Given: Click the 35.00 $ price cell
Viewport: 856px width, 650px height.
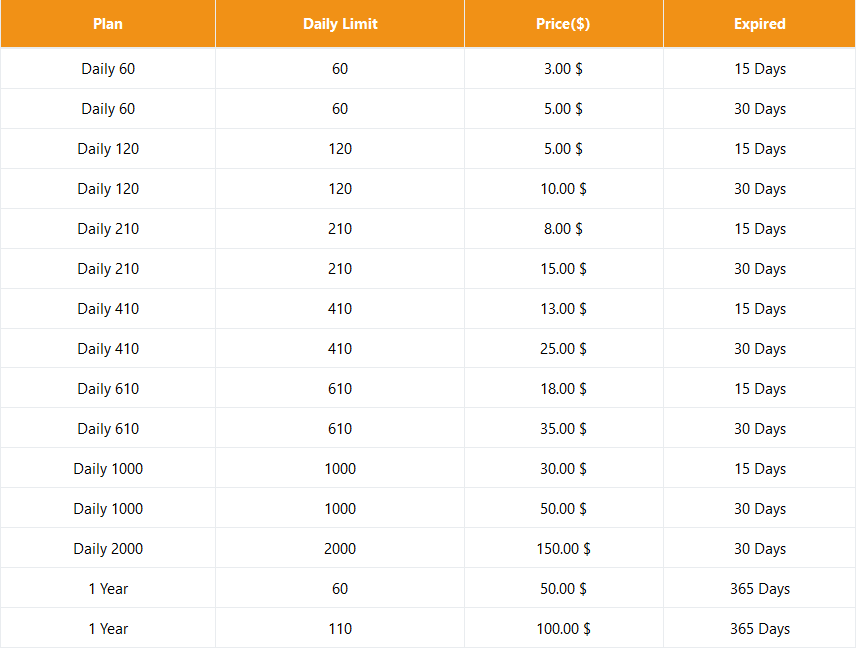Looking at the screenshot, I should click(x=563, y=428).
